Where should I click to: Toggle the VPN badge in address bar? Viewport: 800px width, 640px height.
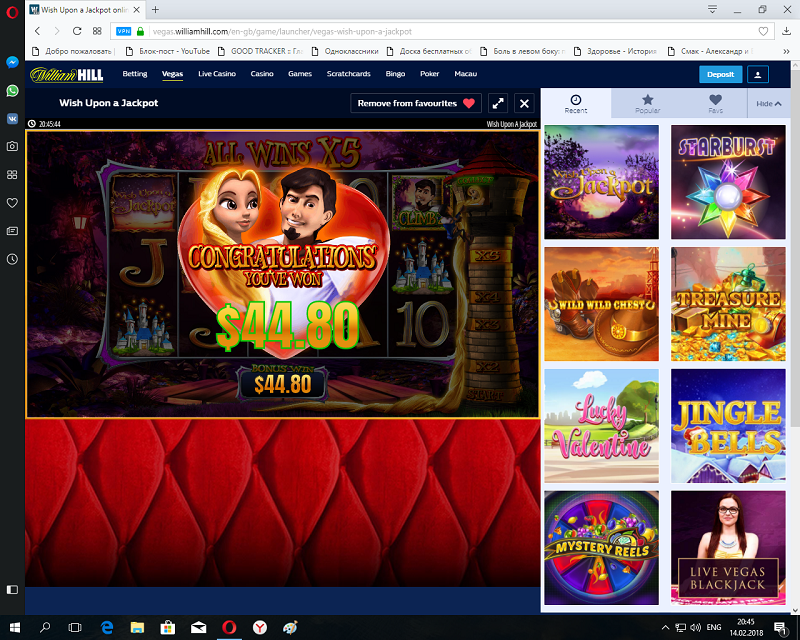tap(123, 31)
